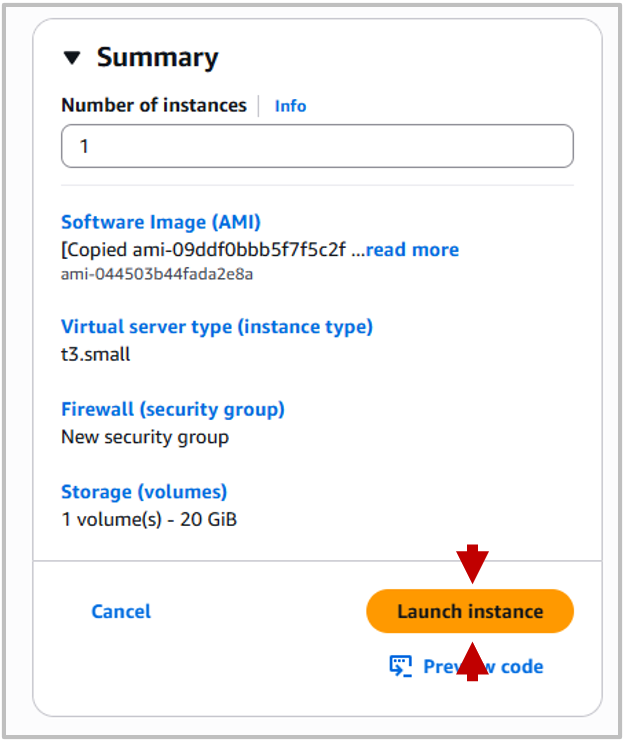The height and width of the screenshot is (740, 623).
Task: Click the Preview code terminal icon
Action: click(x=400, y=666)
